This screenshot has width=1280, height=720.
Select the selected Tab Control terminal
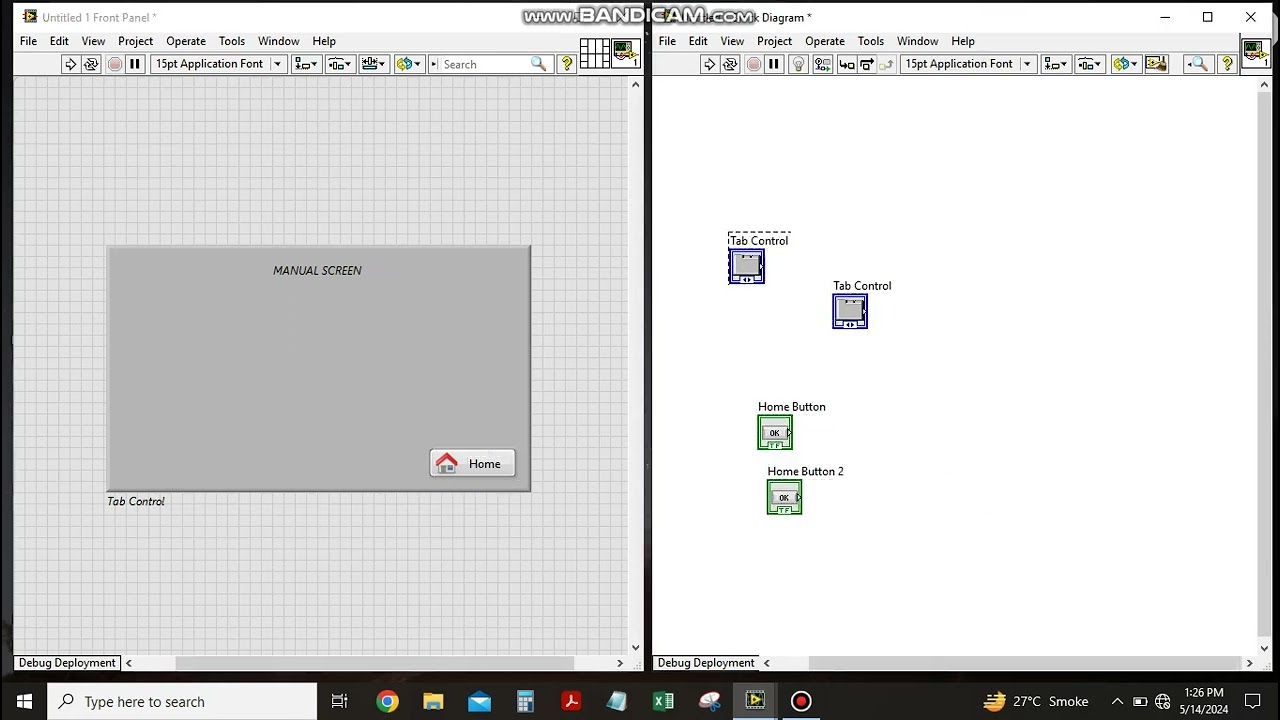[746, 267]
